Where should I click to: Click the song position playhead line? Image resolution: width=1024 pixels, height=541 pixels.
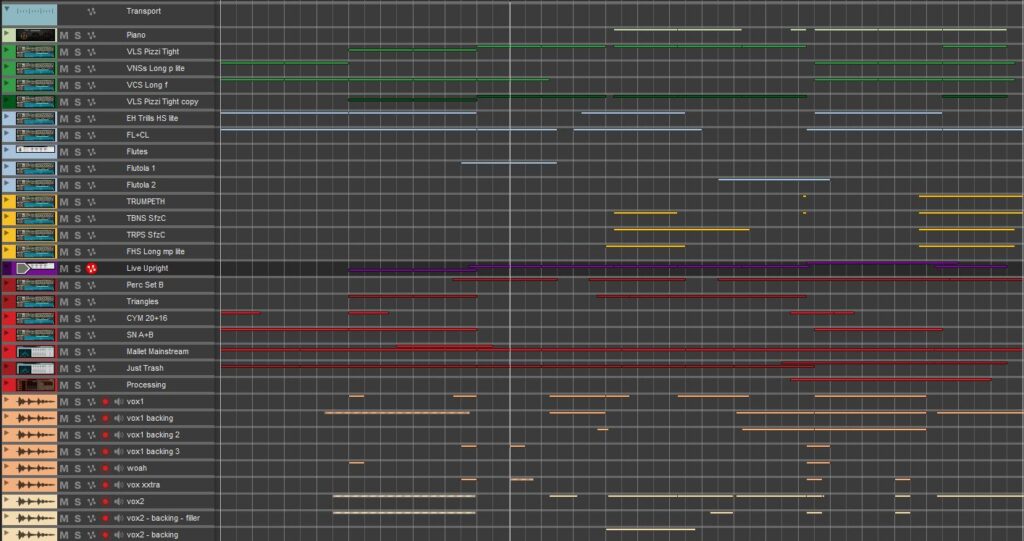510,270
